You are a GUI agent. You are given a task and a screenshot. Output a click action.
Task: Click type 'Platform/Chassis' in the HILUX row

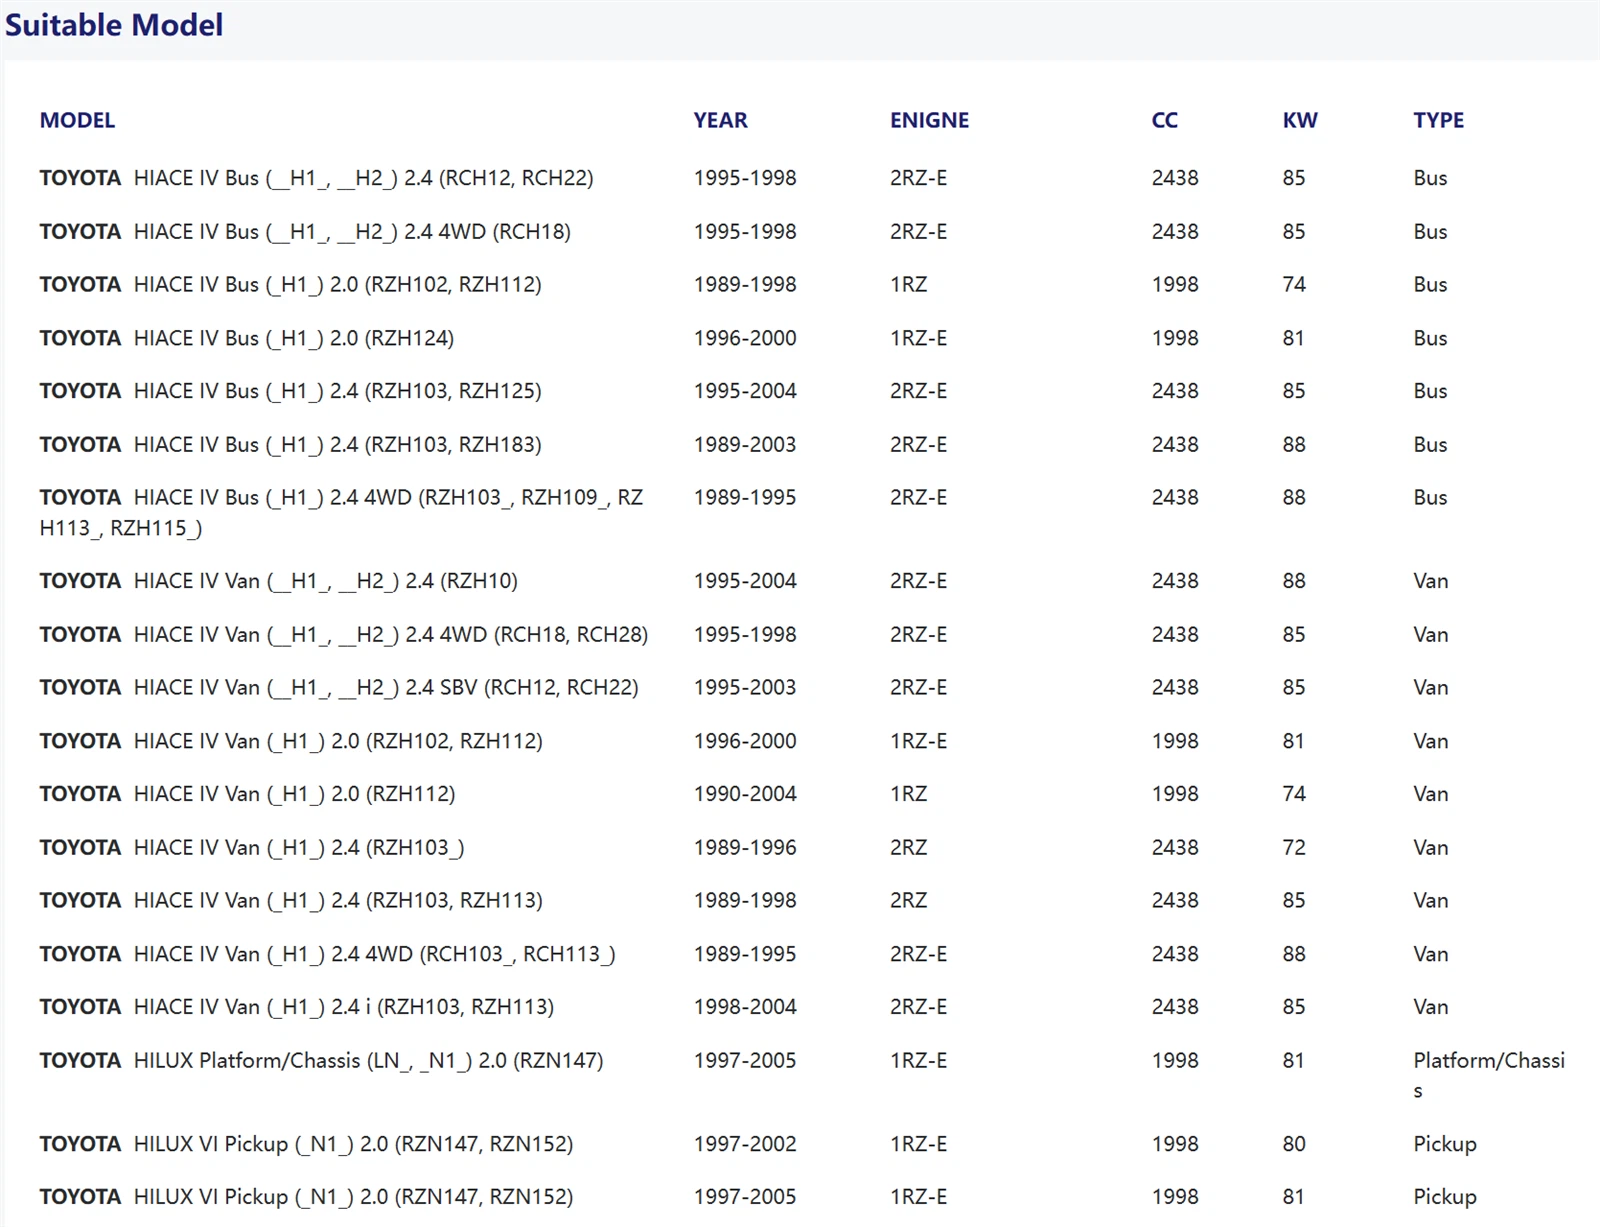coord(1489,1075)
